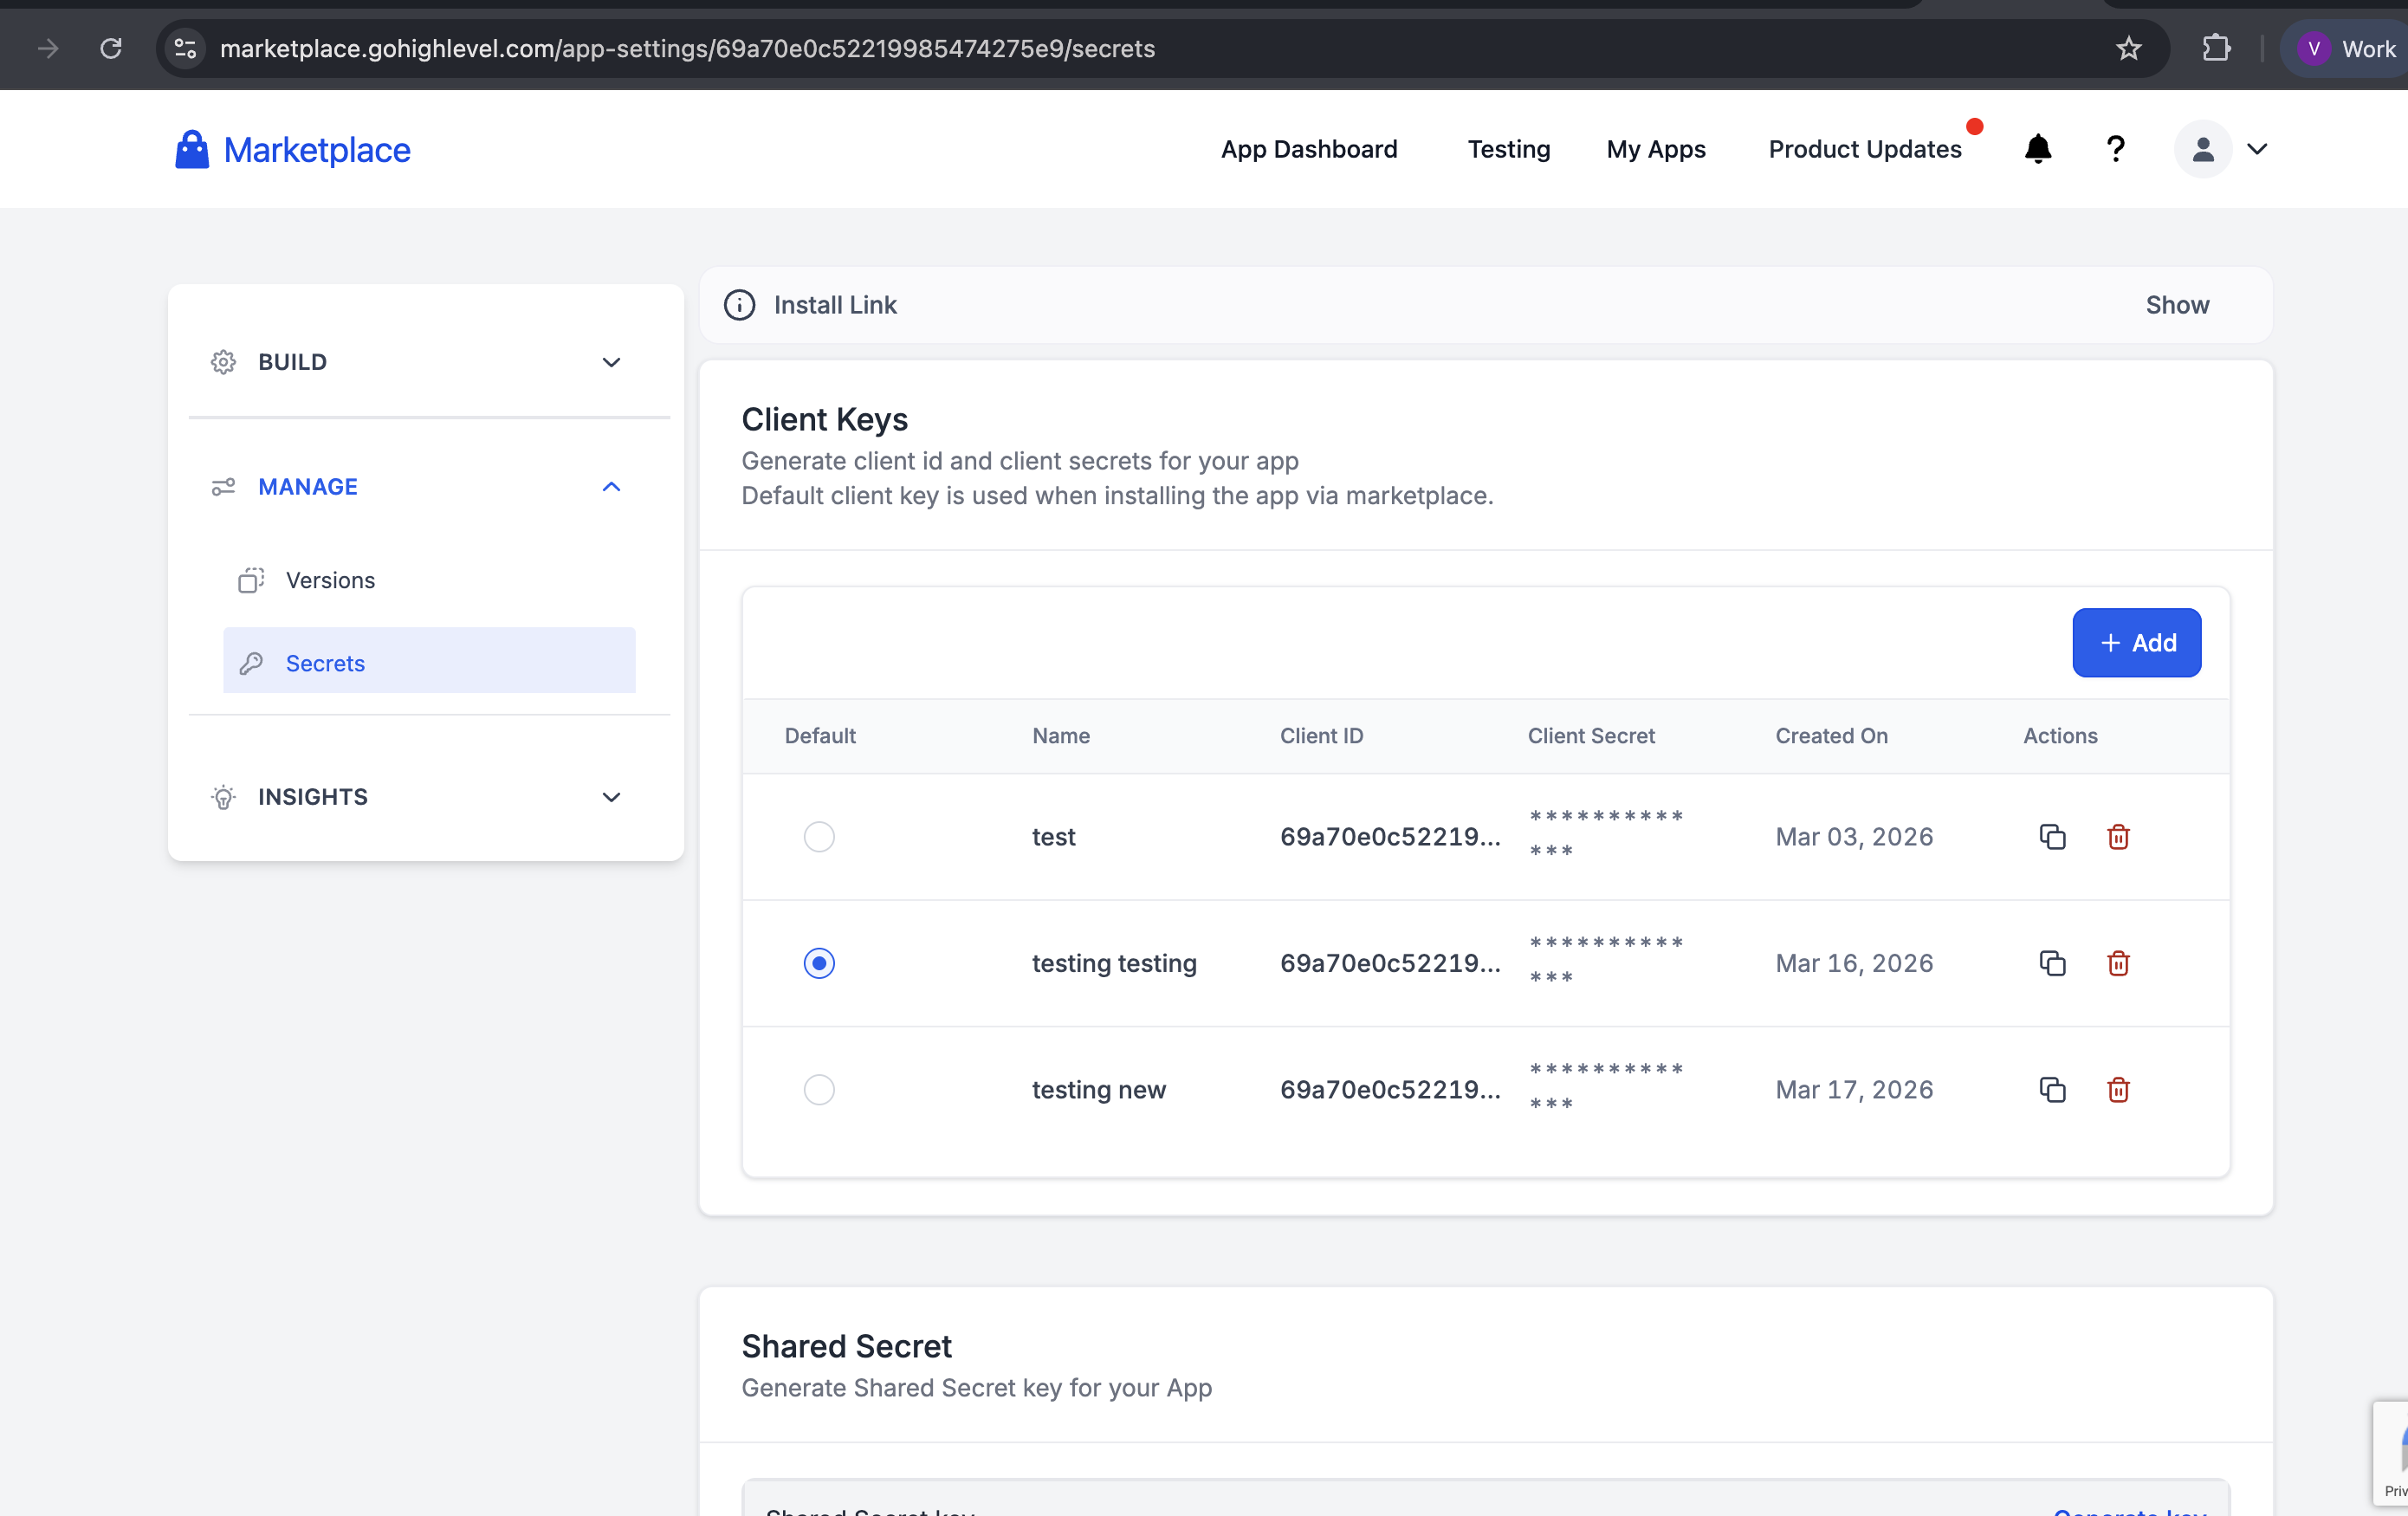Copy the 'testing testing' client key
Image resolution: width=2408 pixels, height=1516 pixels.
tap(2052, 963)
